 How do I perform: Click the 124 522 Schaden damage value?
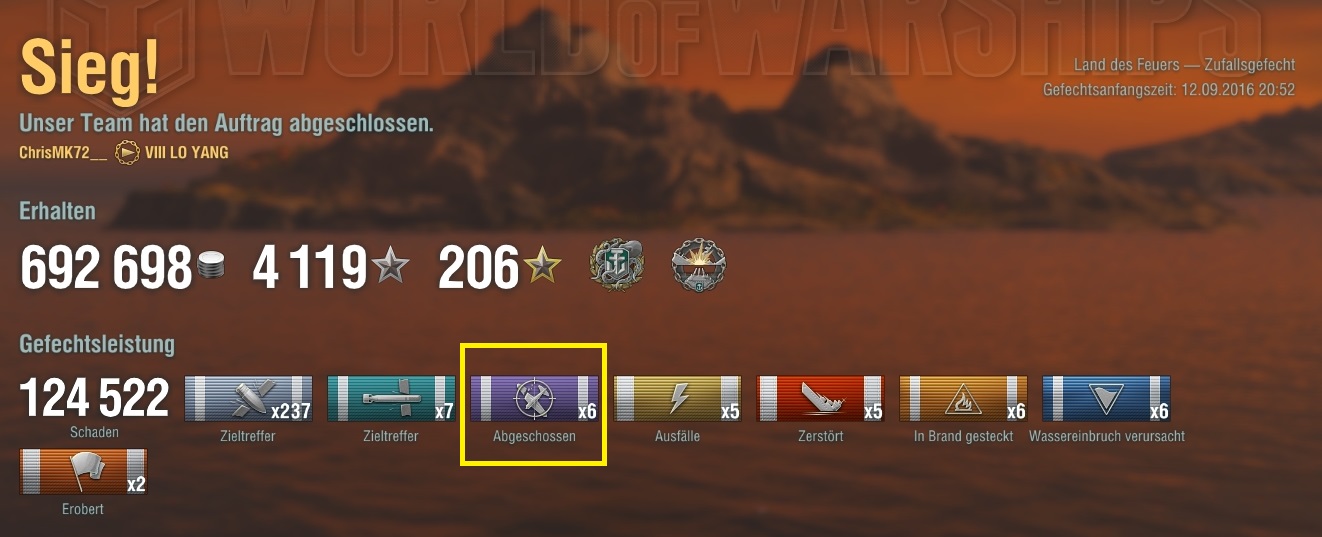(95, 399)
